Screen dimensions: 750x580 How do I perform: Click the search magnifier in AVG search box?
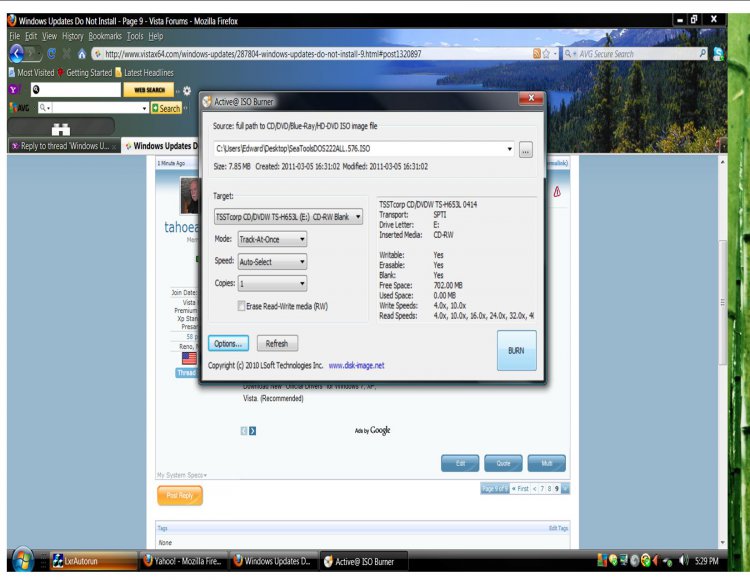(702, 54)
